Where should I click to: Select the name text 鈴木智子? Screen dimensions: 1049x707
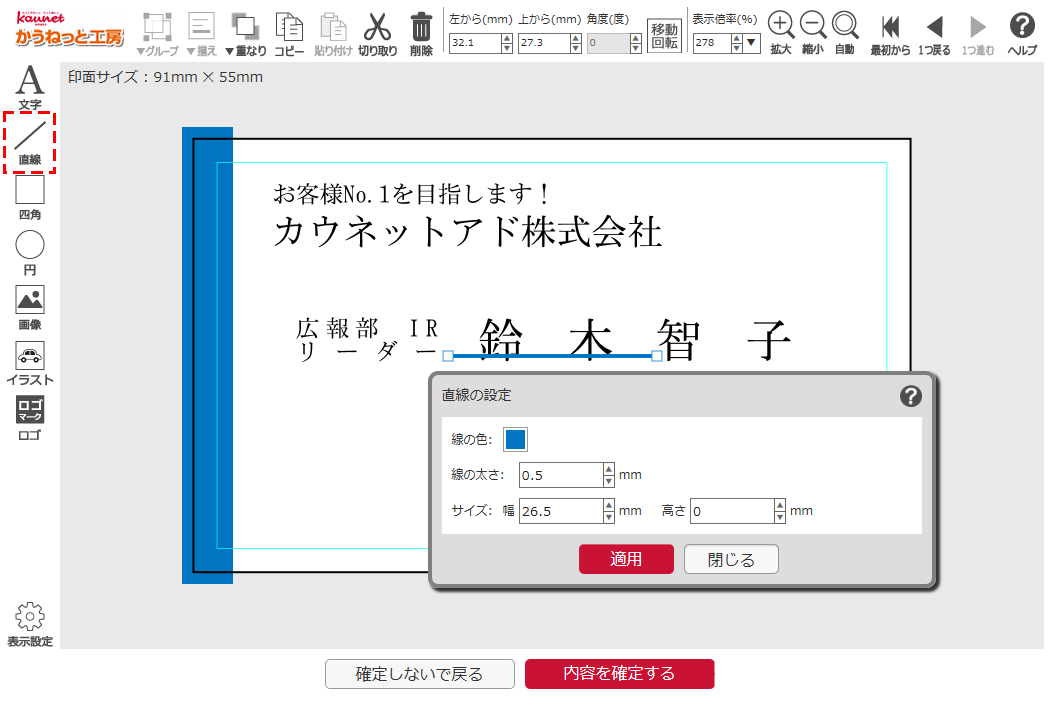636,340
